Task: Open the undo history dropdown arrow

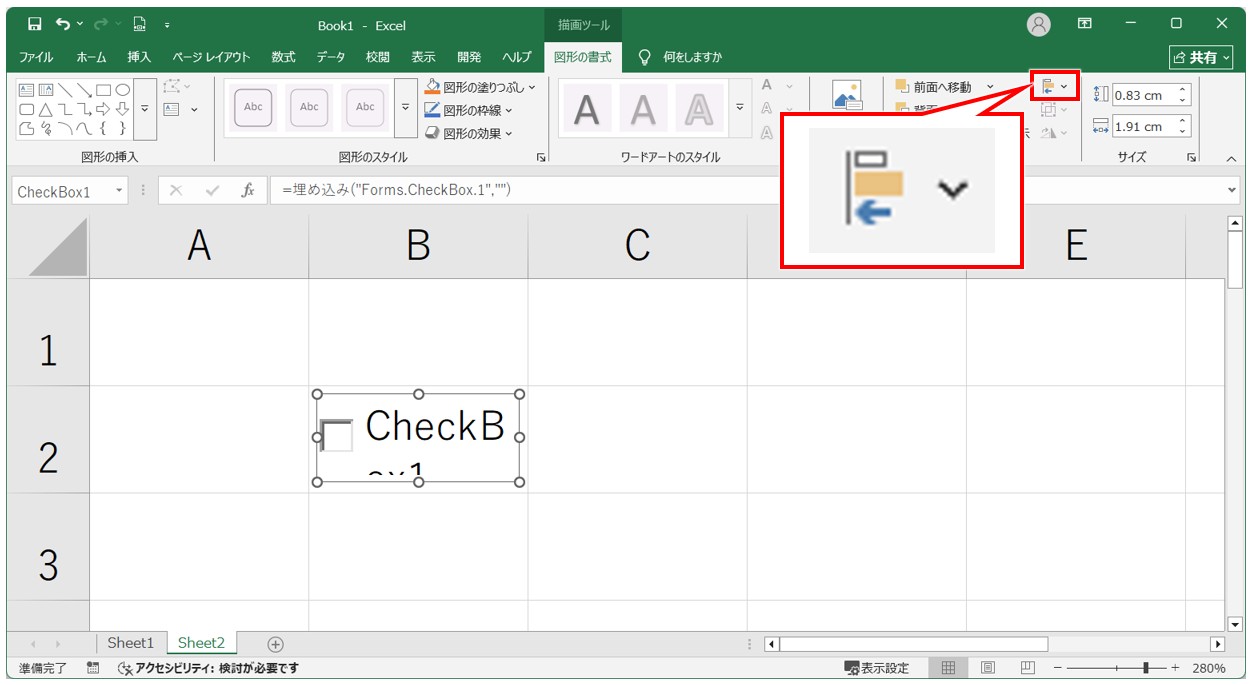Action: (x=79, y=24)
